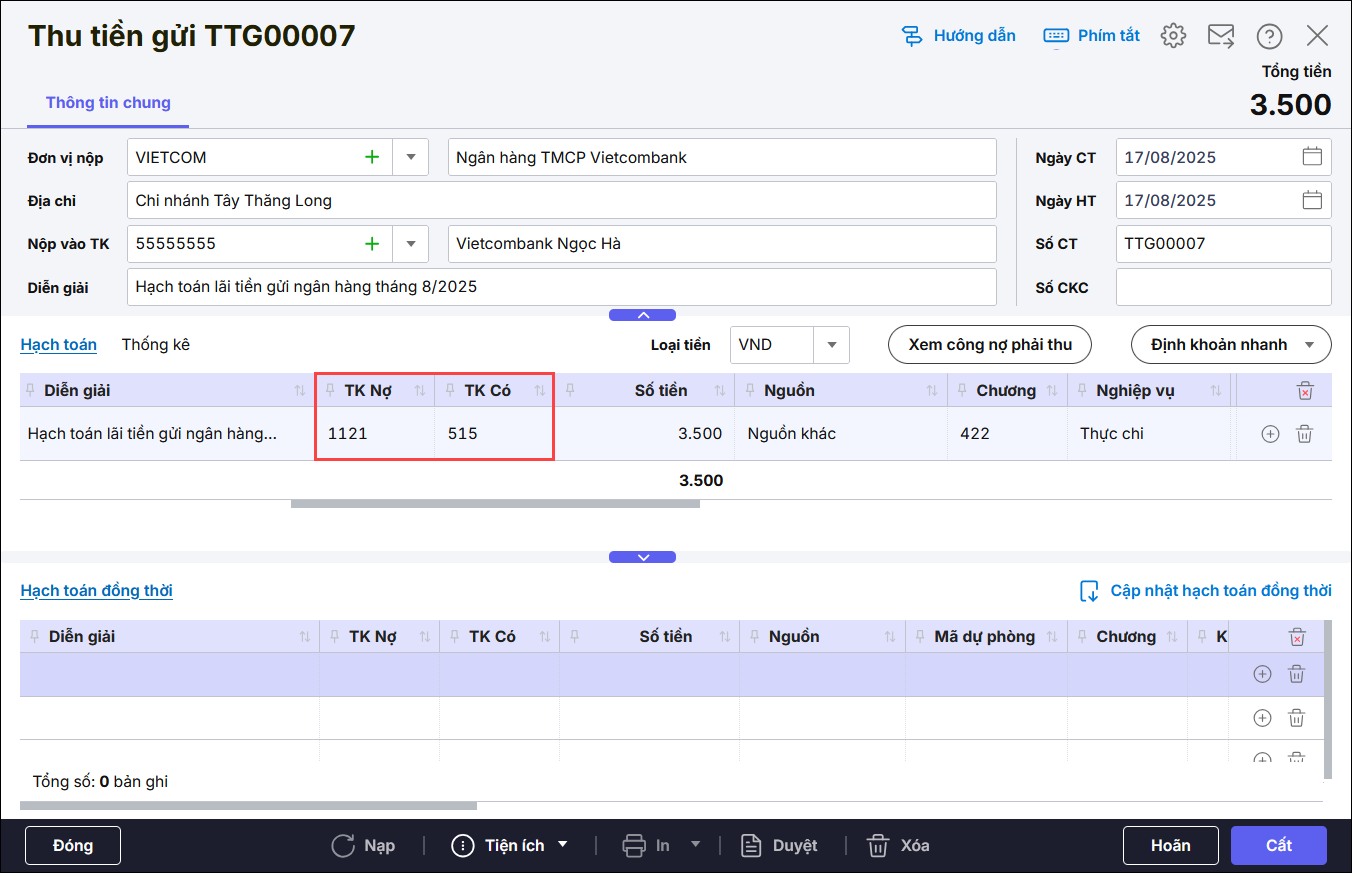Click green plus next to VIETCOM
The image size is (1352, 873).
(x=372, y=157)
